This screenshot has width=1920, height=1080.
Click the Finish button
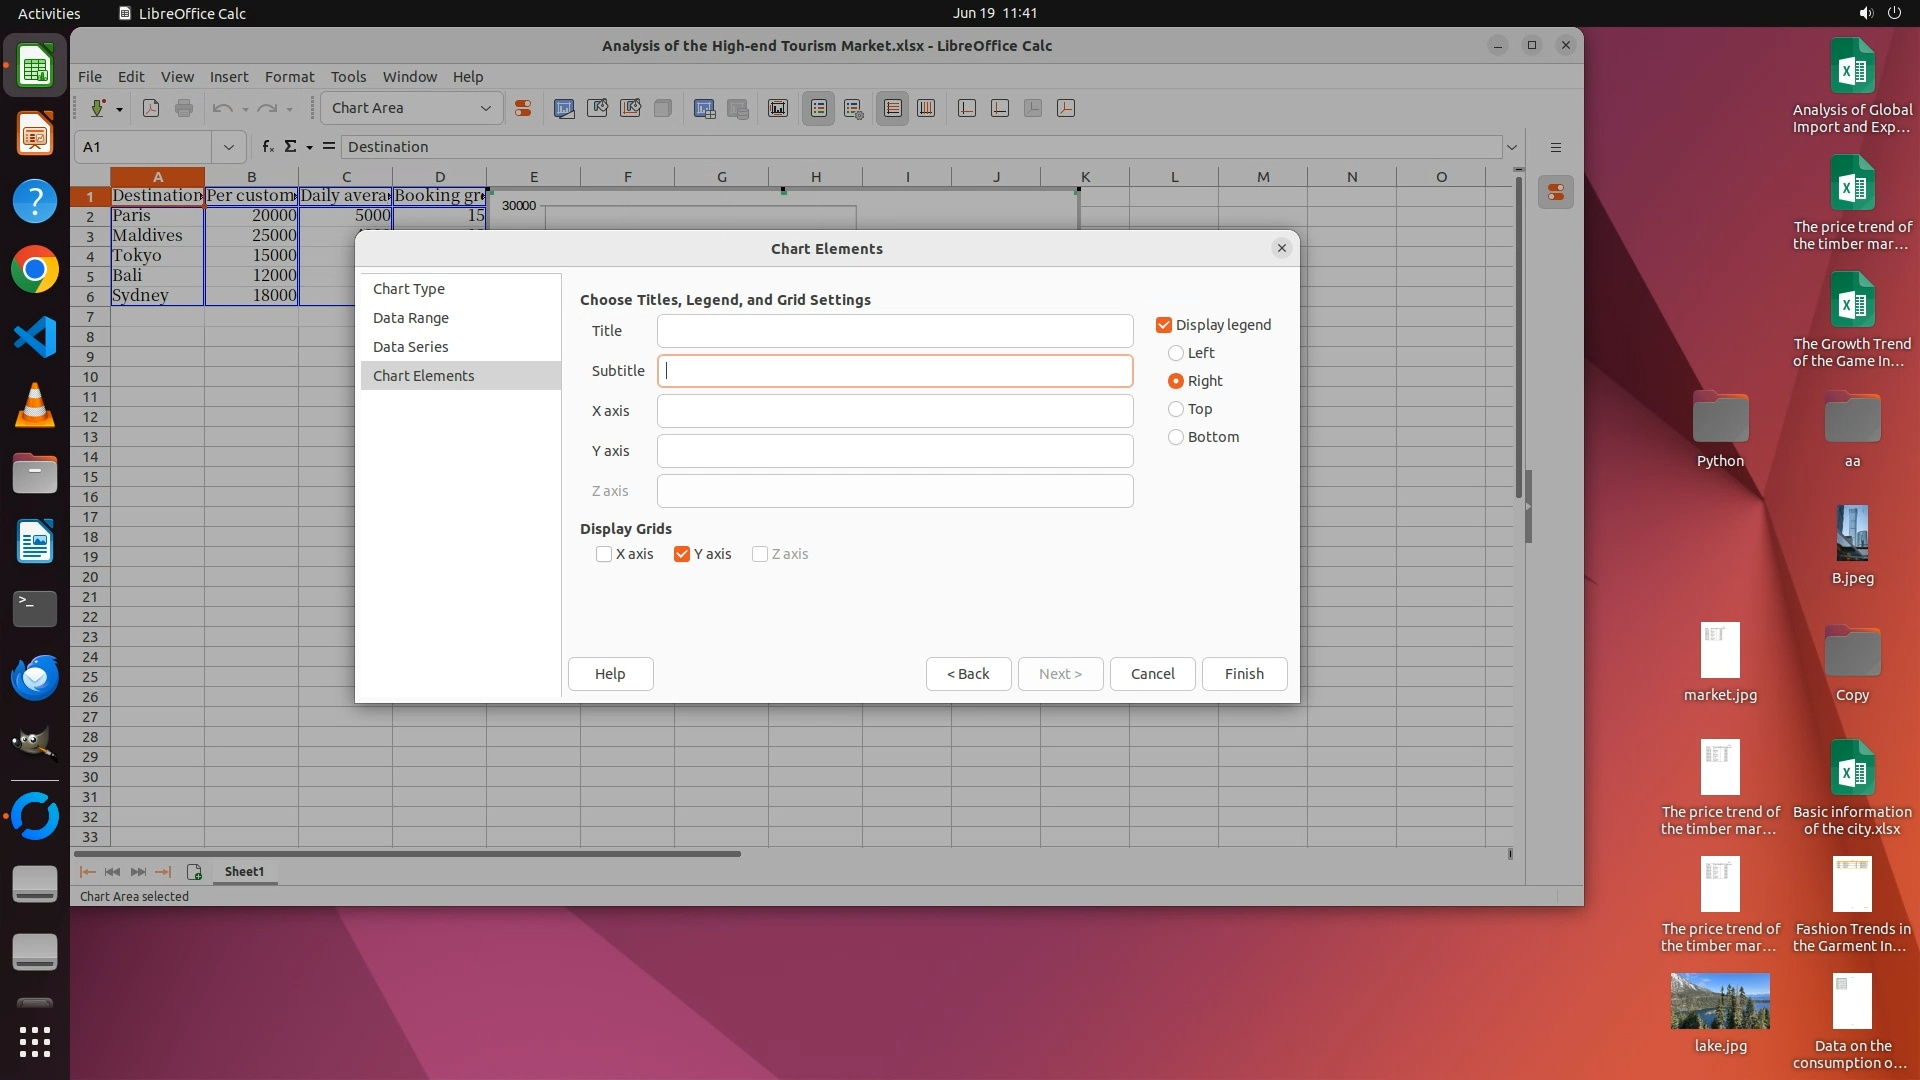(x=1244, y=674)
